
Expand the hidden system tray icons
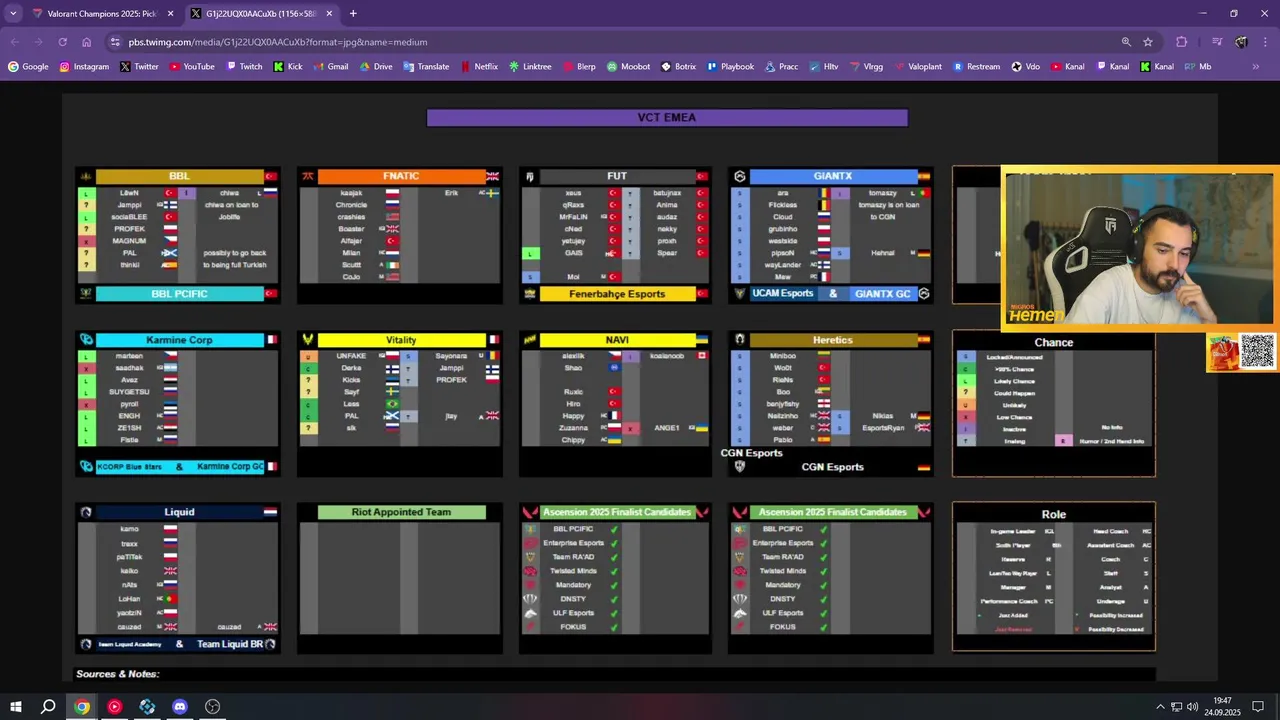click(x=1160, y=707)
